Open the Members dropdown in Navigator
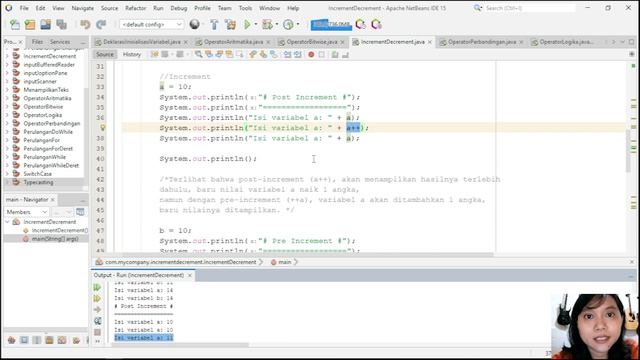640x360 pixels. pyautogui.click(x=27, y=212)
